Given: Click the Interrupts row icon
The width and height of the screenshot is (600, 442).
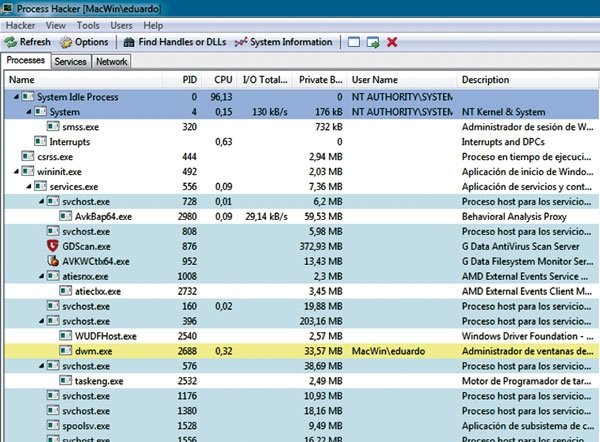Looking at the screenshot, I should 40,141.
